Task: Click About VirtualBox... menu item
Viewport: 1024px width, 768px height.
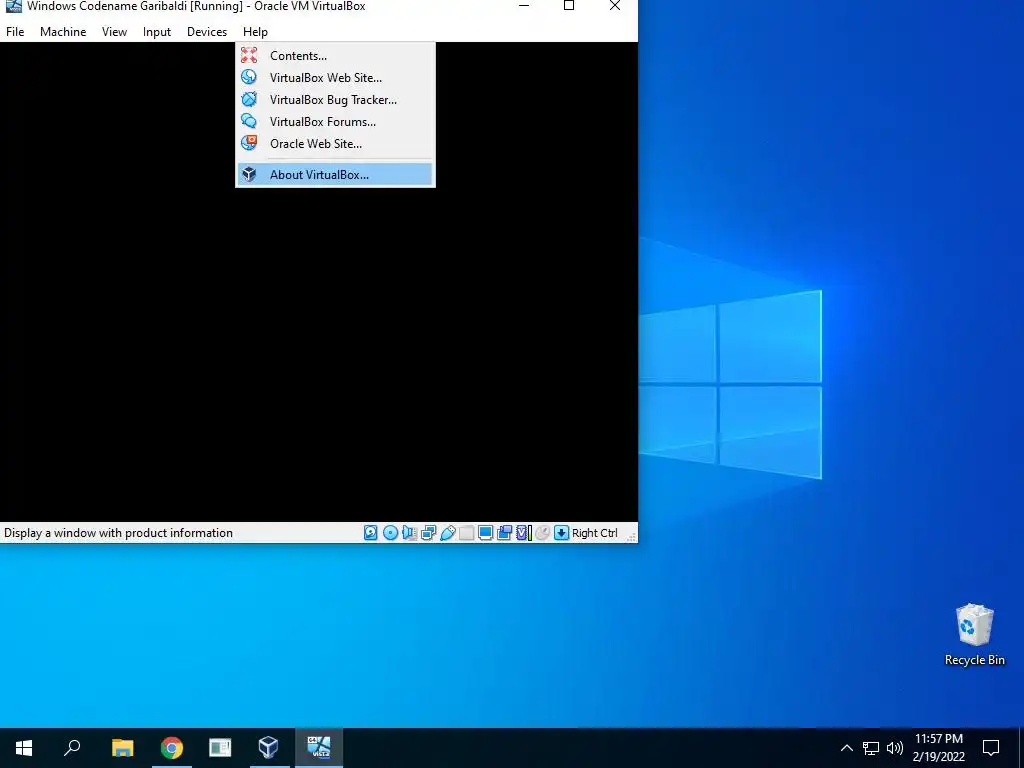Action: (335, 174)
